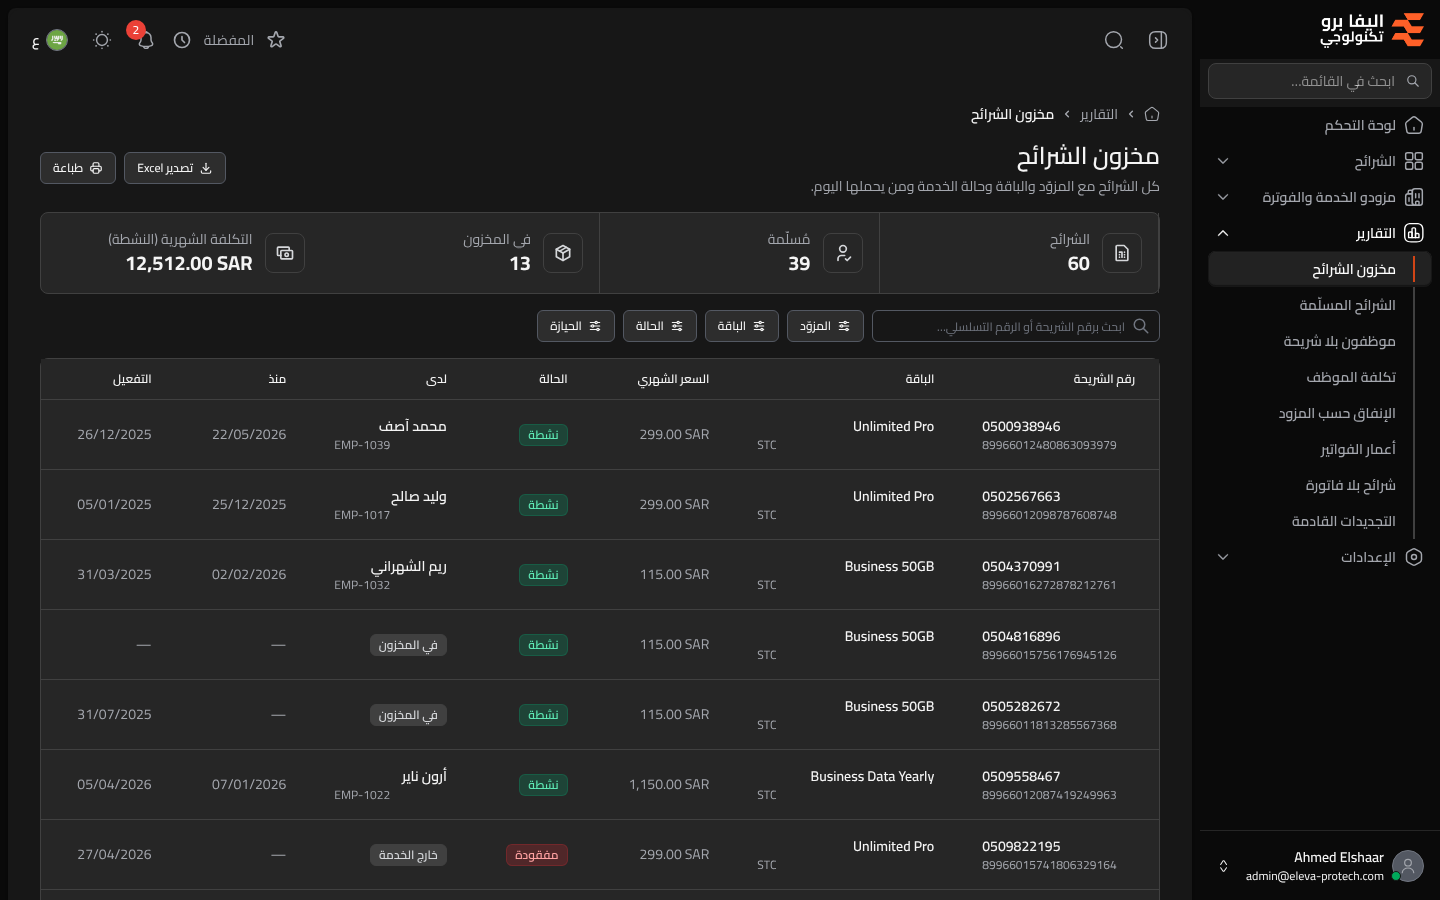Add page to favorites with star icon
Viewport: 1440px width, 900px height.
click(x=276, y=40)
